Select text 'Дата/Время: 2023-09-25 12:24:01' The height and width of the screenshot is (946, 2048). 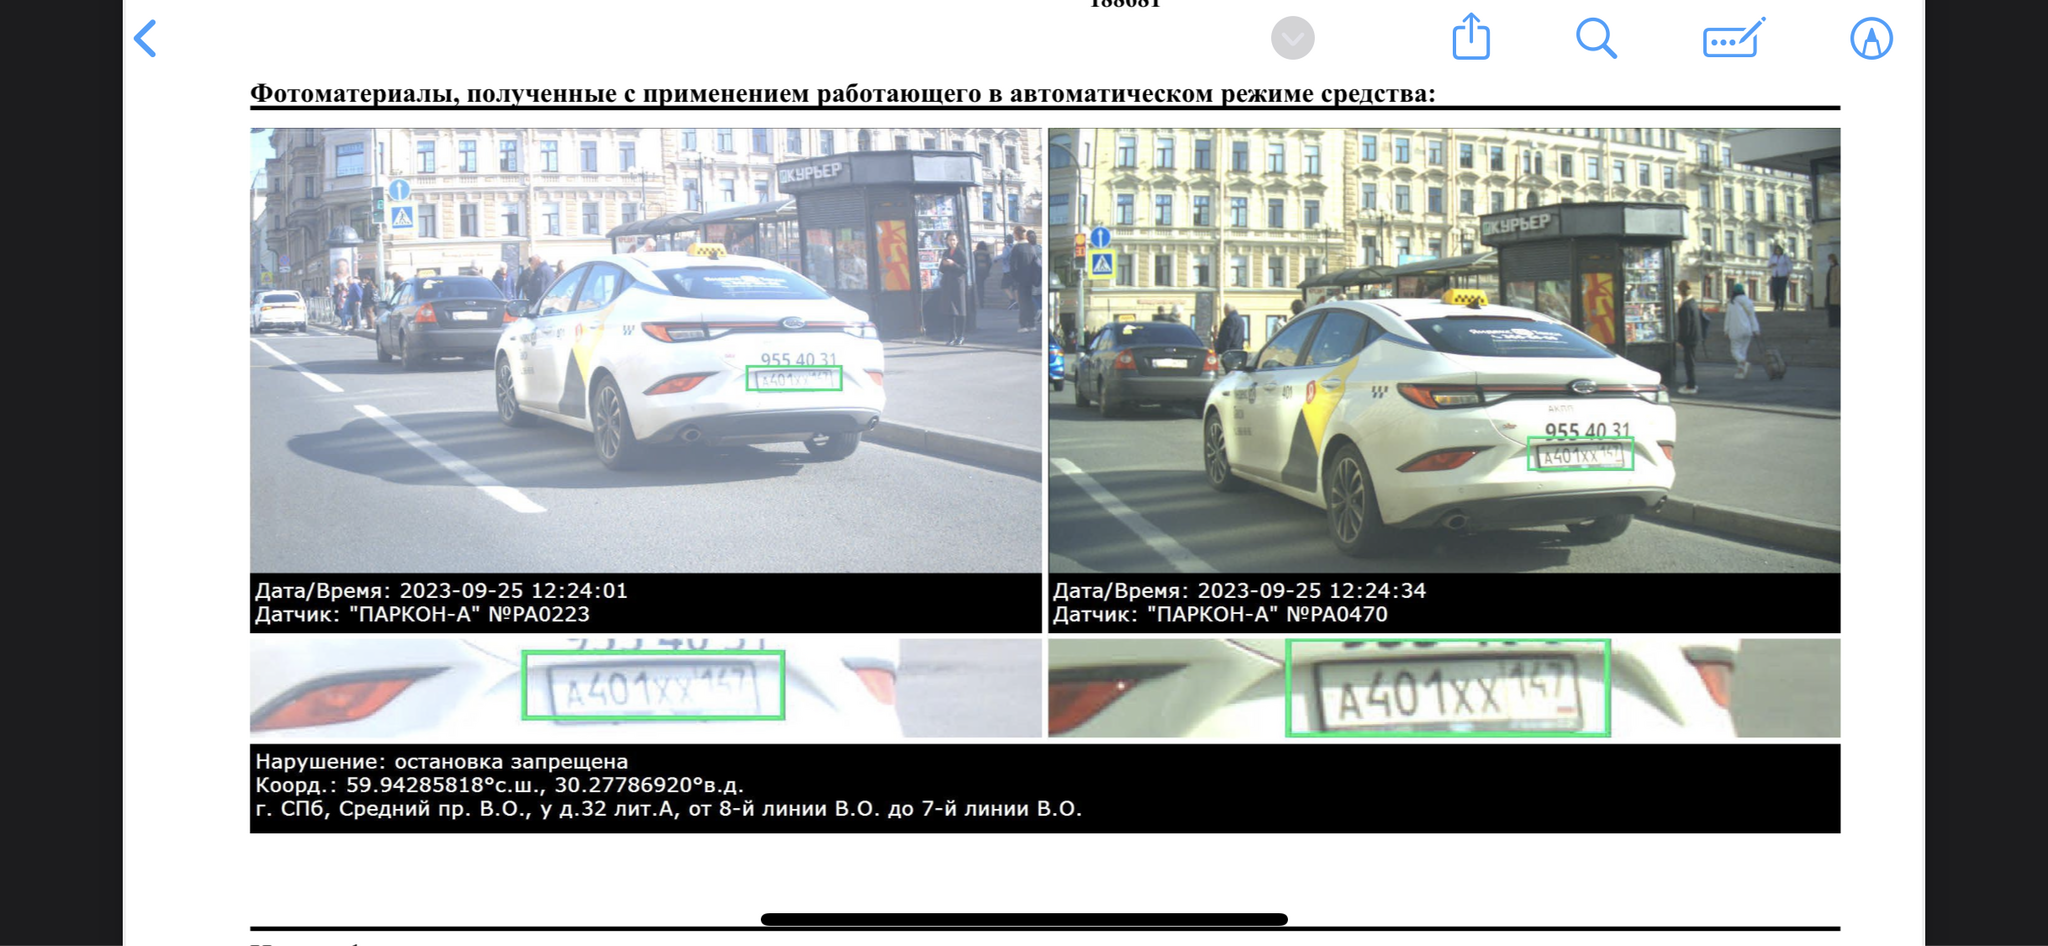(441, 591)
